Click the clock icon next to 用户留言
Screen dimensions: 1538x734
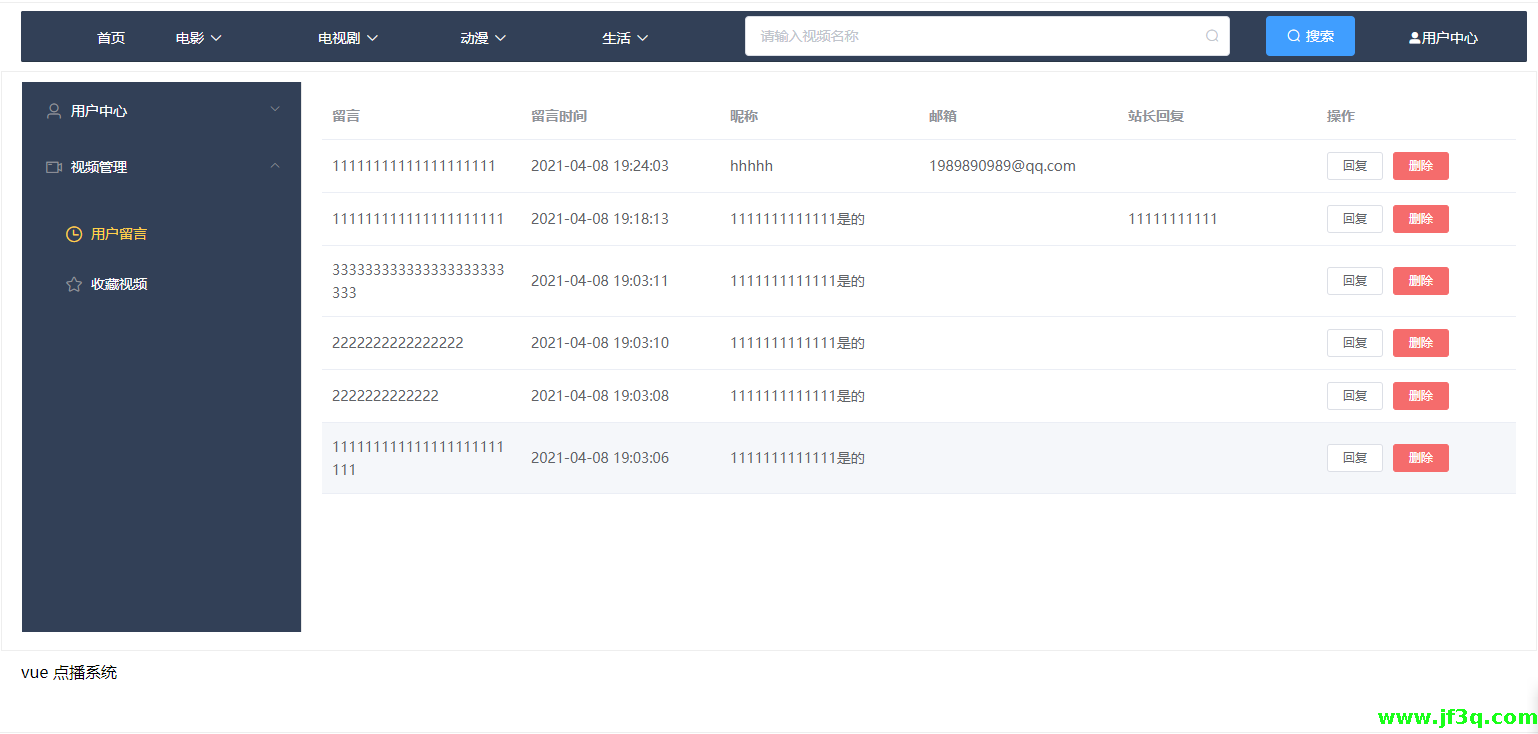pos(74,234)
